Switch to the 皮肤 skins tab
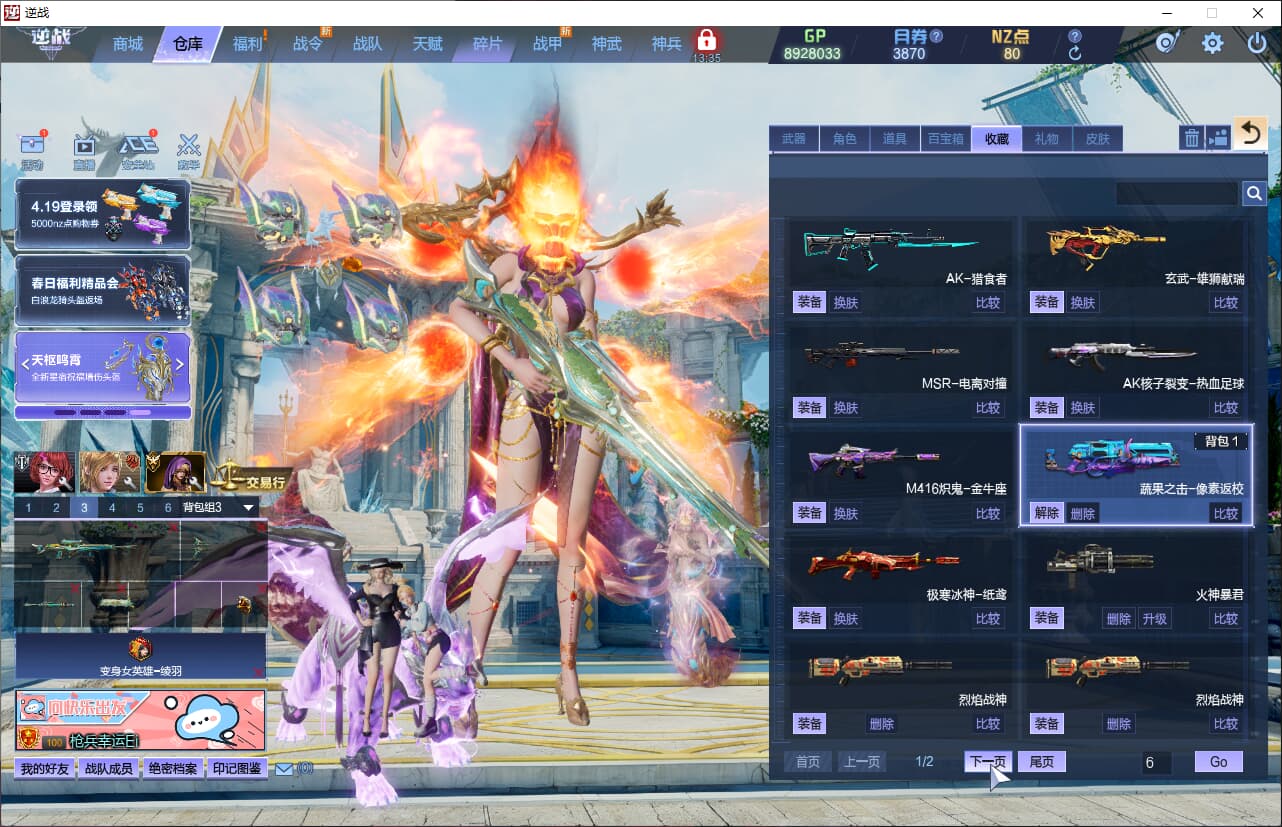 coord(1098,139)
